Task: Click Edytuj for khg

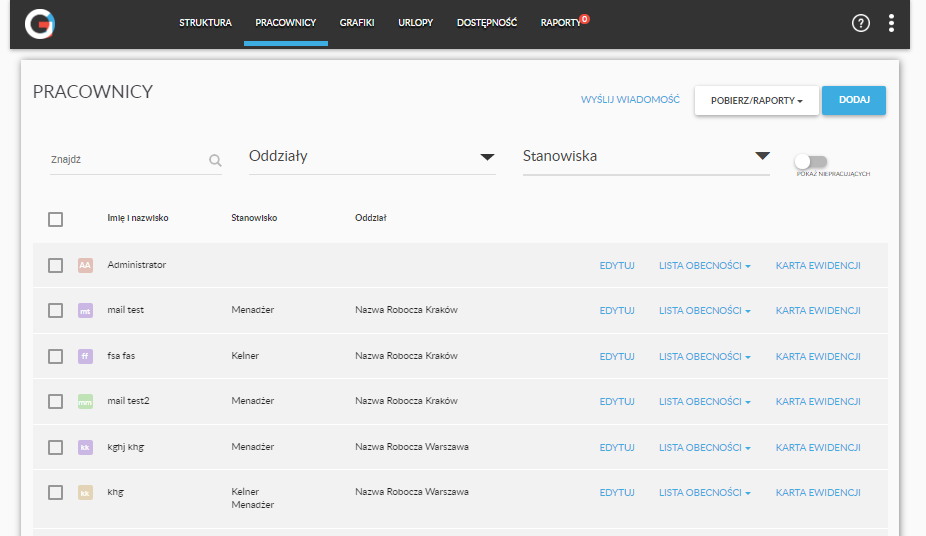Action: 617,492
